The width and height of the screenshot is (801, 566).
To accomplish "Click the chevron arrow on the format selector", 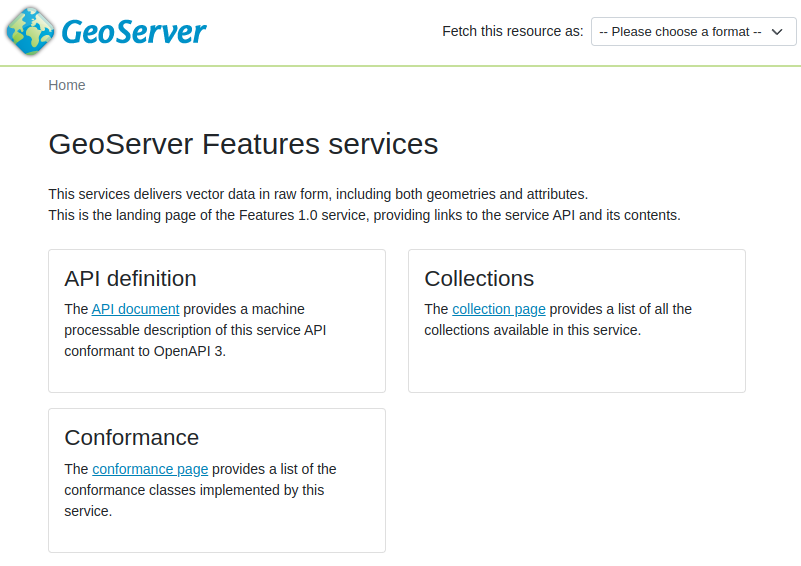I will pos(777,32).
